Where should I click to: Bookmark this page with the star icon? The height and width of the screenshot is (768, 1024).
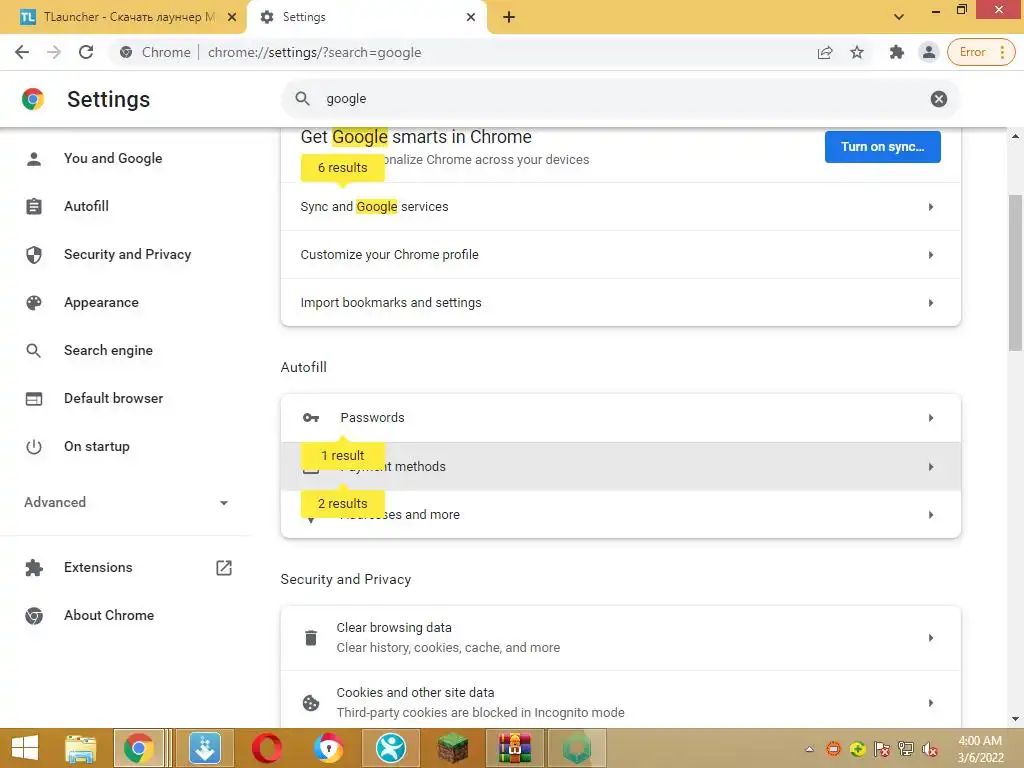click(x=857, y=52)
